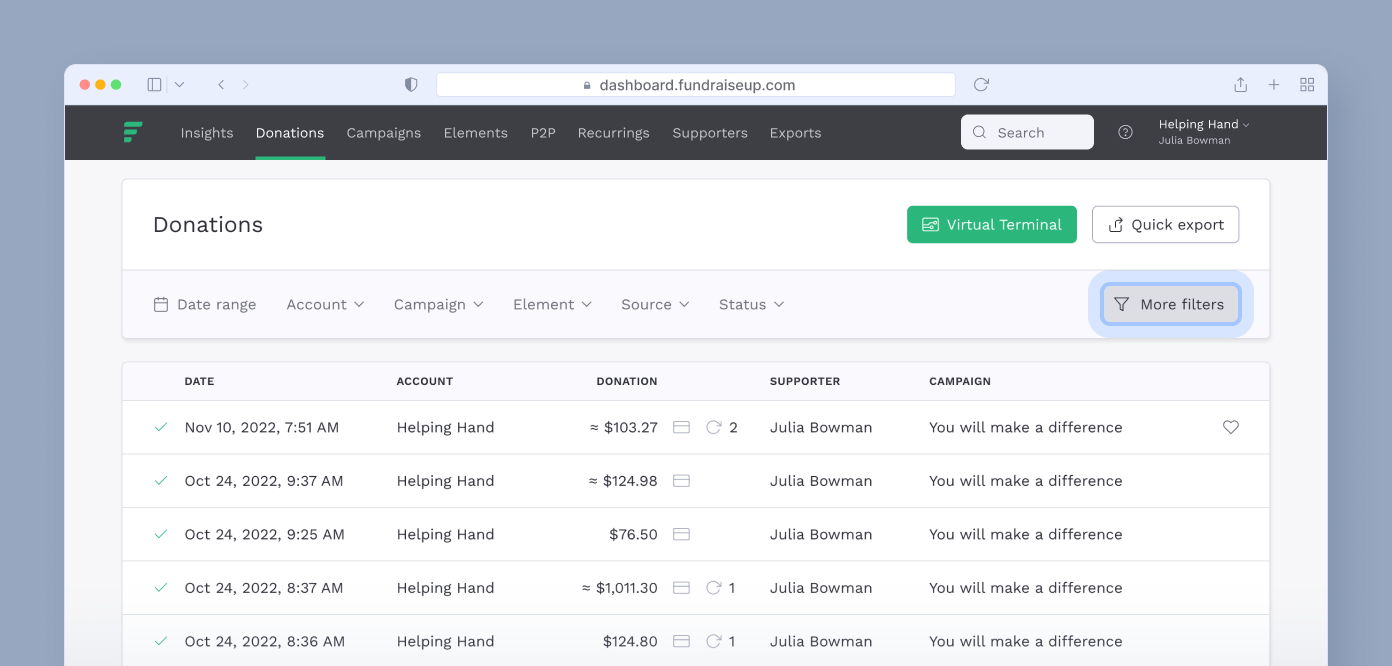Click recurring icon on the $1,011.30 donation
The height and width of the screenshot is (666, 1392).
713,588
